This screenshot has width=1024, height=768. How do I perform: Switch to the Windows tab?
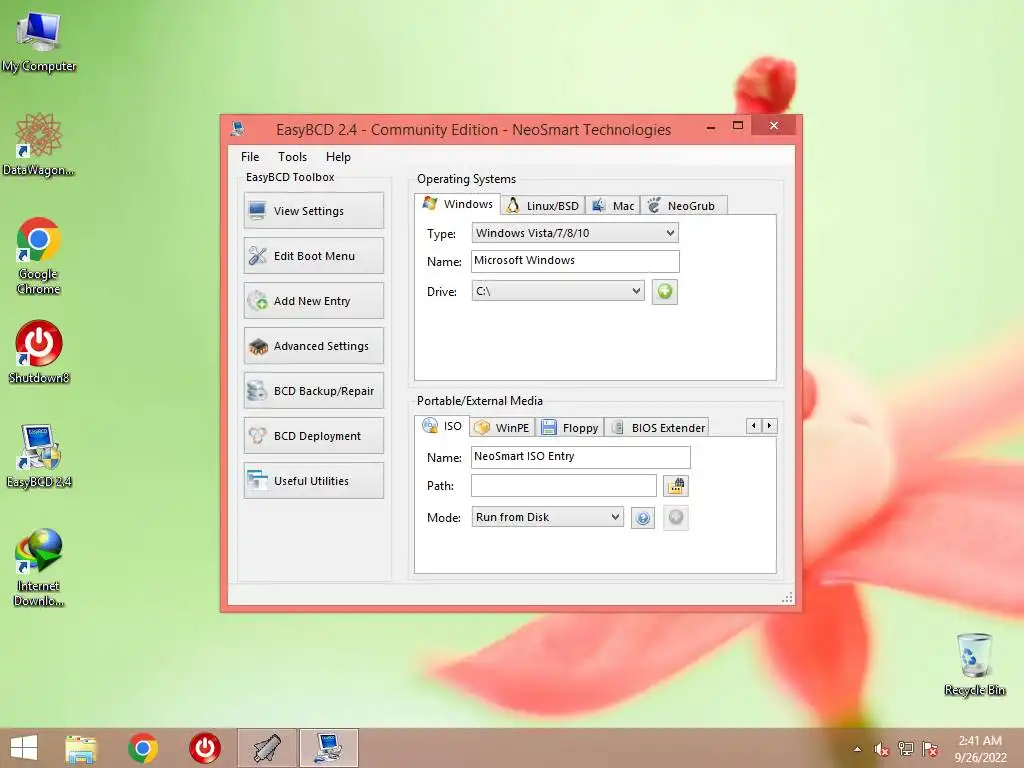(458, 204)
